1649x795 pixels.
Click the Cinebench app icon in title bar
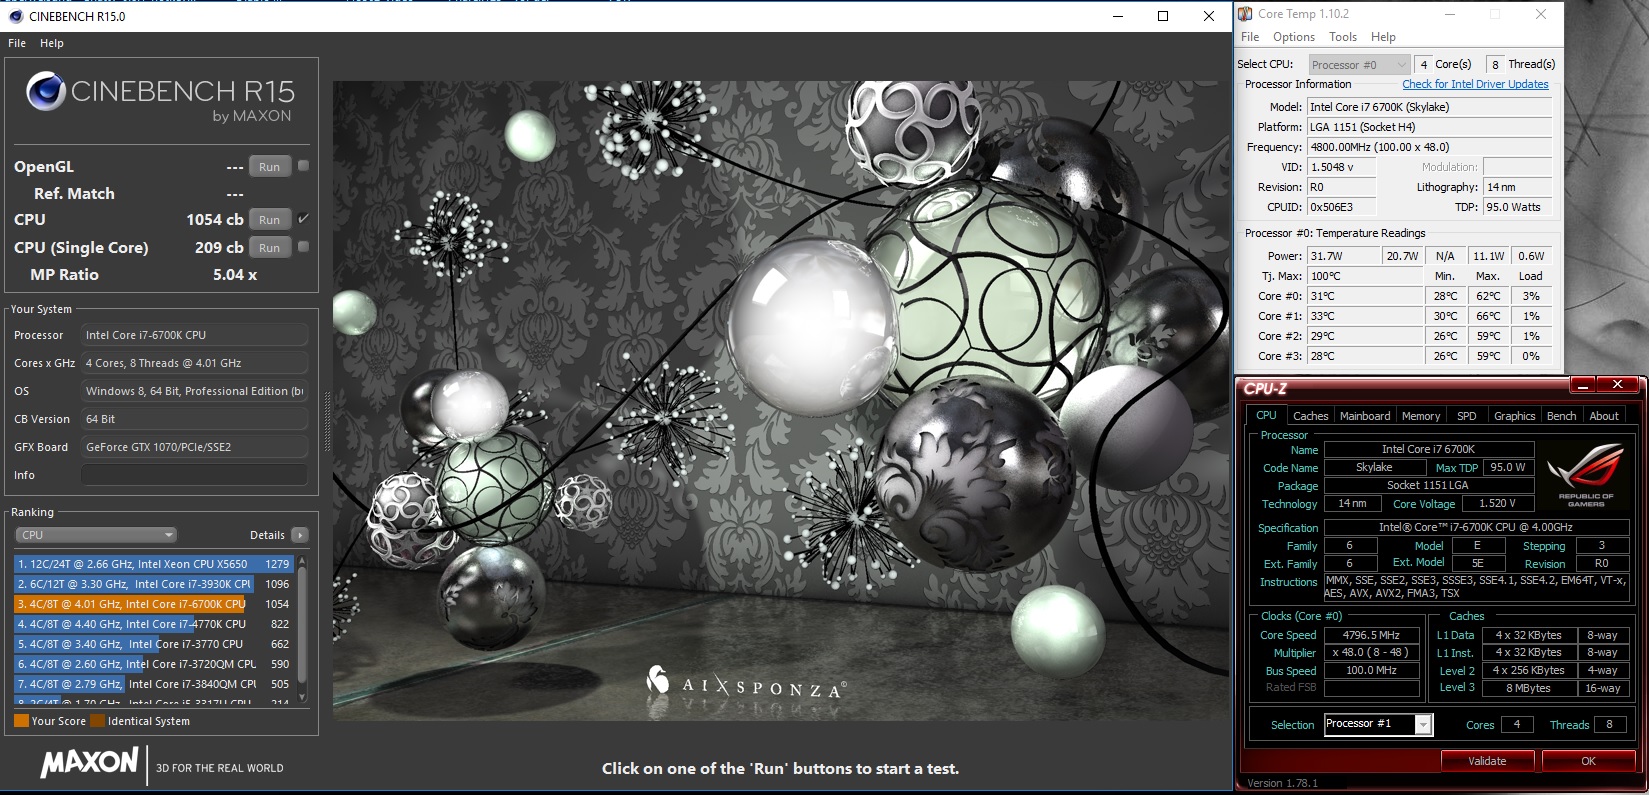tap(15, 16)
